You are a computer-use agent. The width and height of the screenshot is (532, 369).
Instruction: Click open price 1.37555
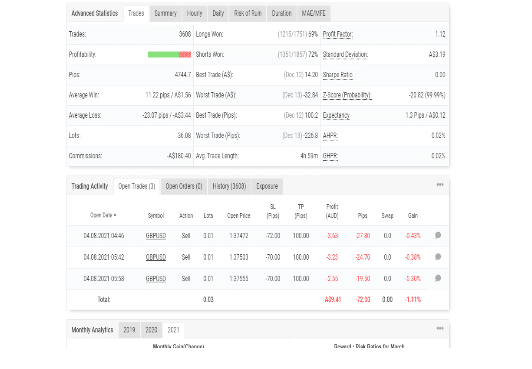tap(239, 278)
